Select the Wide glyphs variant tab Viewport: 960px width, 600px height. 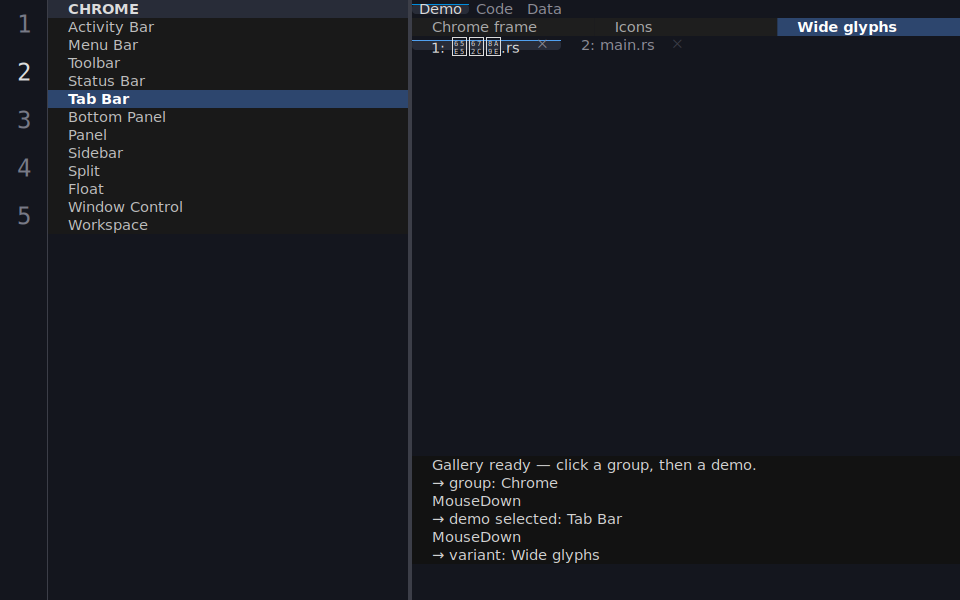(x=868, y=27)
